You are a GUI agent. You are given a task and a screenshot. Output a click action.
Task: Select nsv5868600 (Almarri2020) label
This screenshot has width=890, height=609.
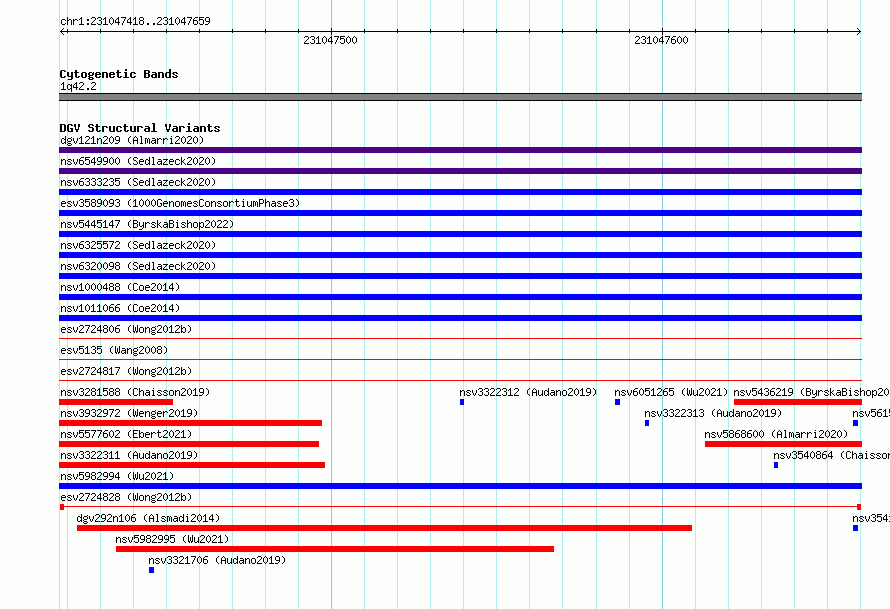(776, 434)
